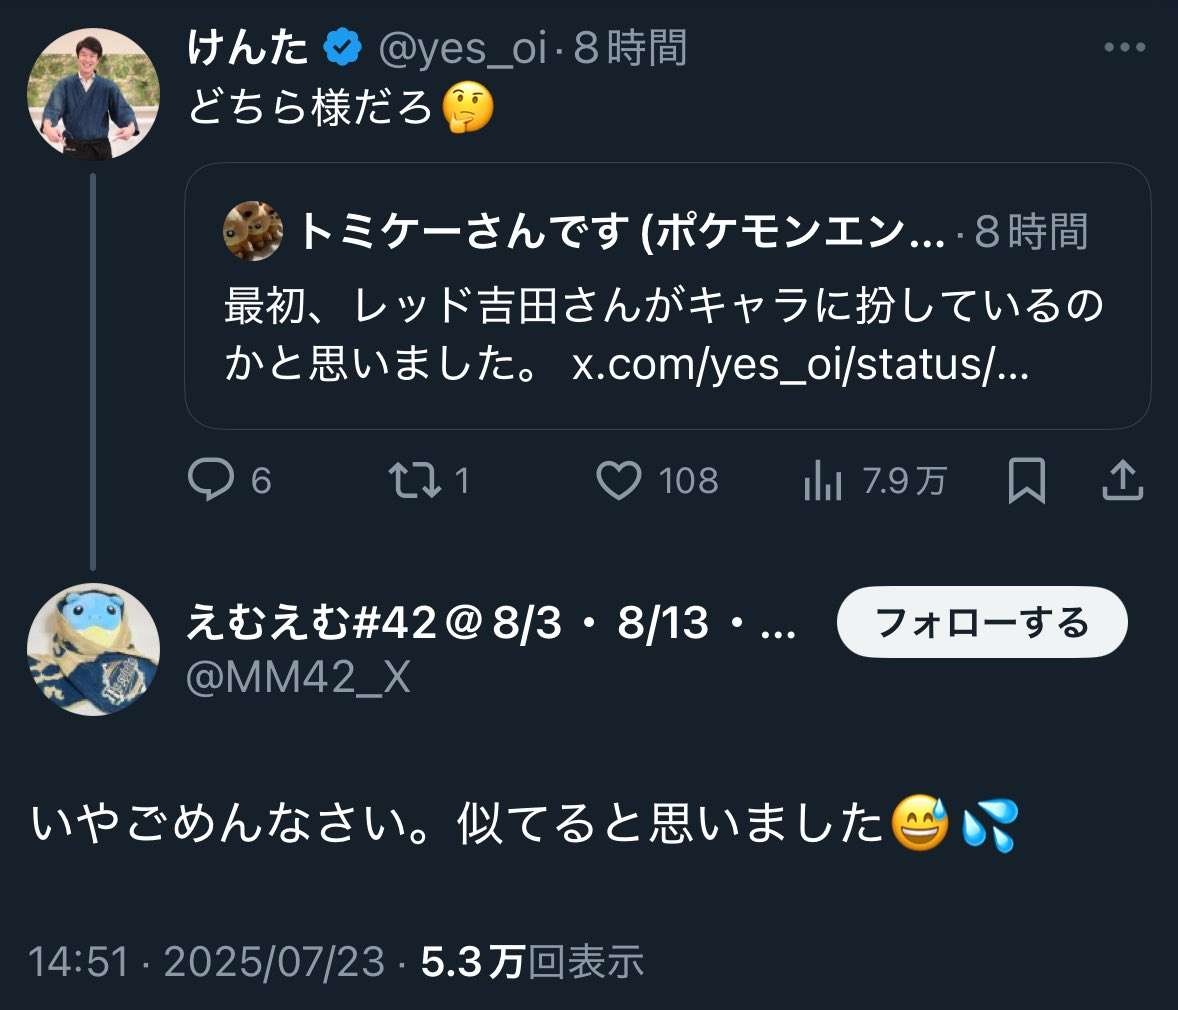Like the tweet with heart icon
The height and width of the screenshot is (1010, 1178).
(619, 481)
